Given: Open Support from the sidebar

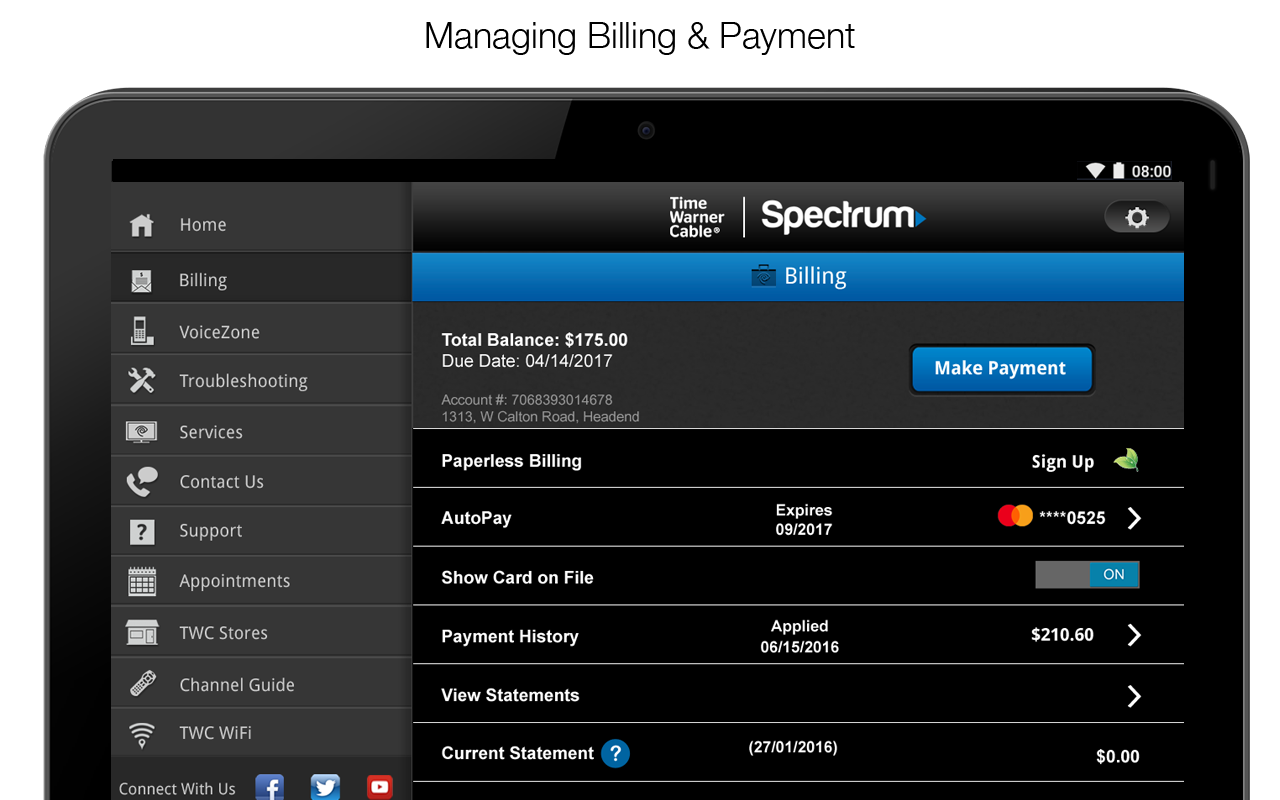Looking at the screenshot, I should (x=261, y=531).
